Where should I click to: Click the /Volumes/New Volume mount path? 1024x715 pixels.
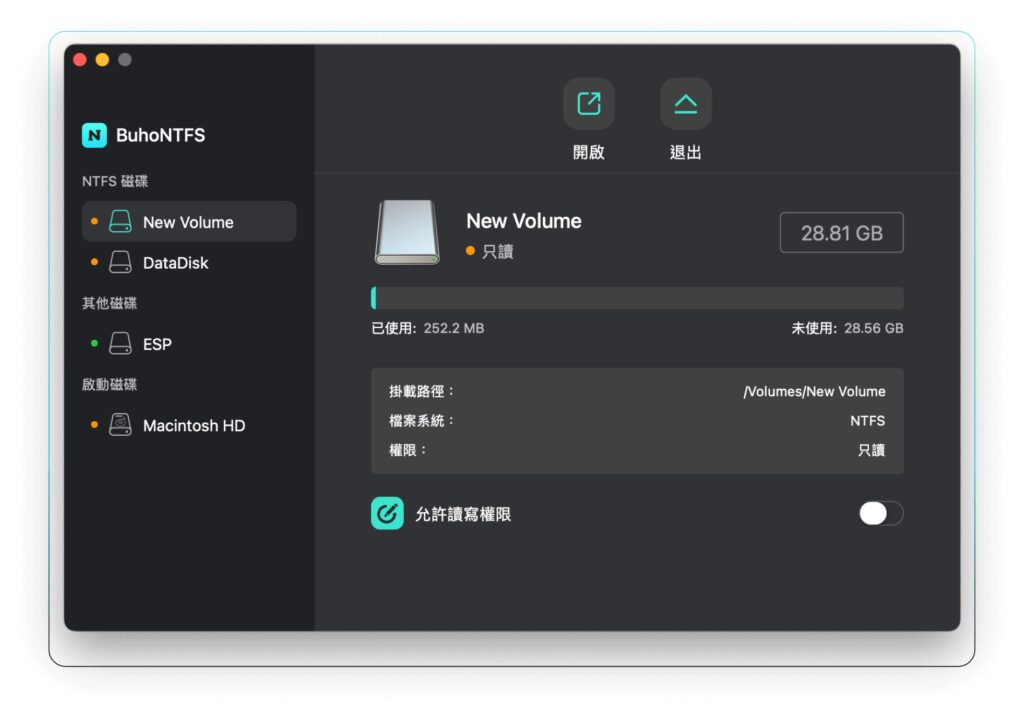pyautogui.click(x=813, y=391)
